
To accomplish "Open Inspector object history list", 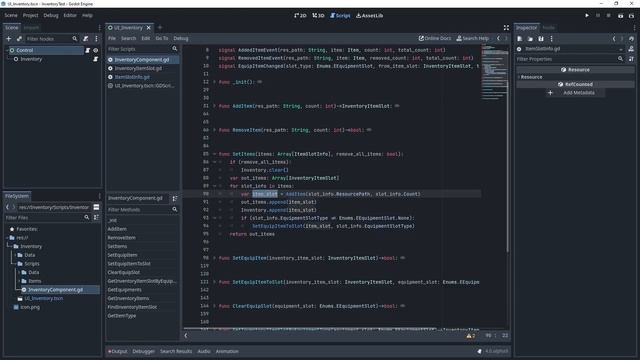I will click(x=631, y=39).
